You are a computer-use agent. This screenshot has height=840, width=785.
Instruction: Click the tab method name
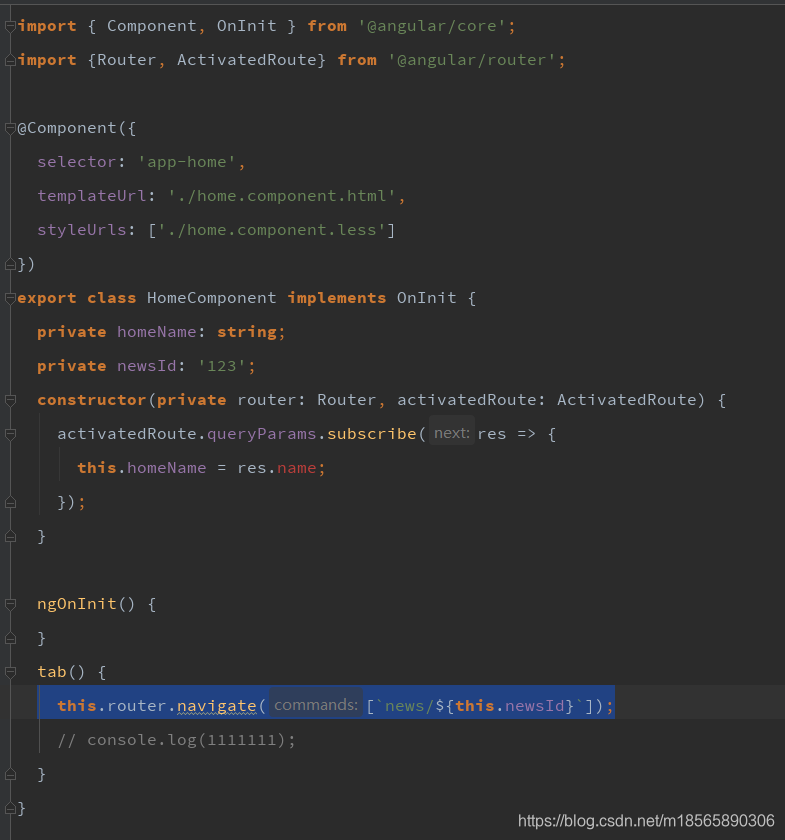51,672
